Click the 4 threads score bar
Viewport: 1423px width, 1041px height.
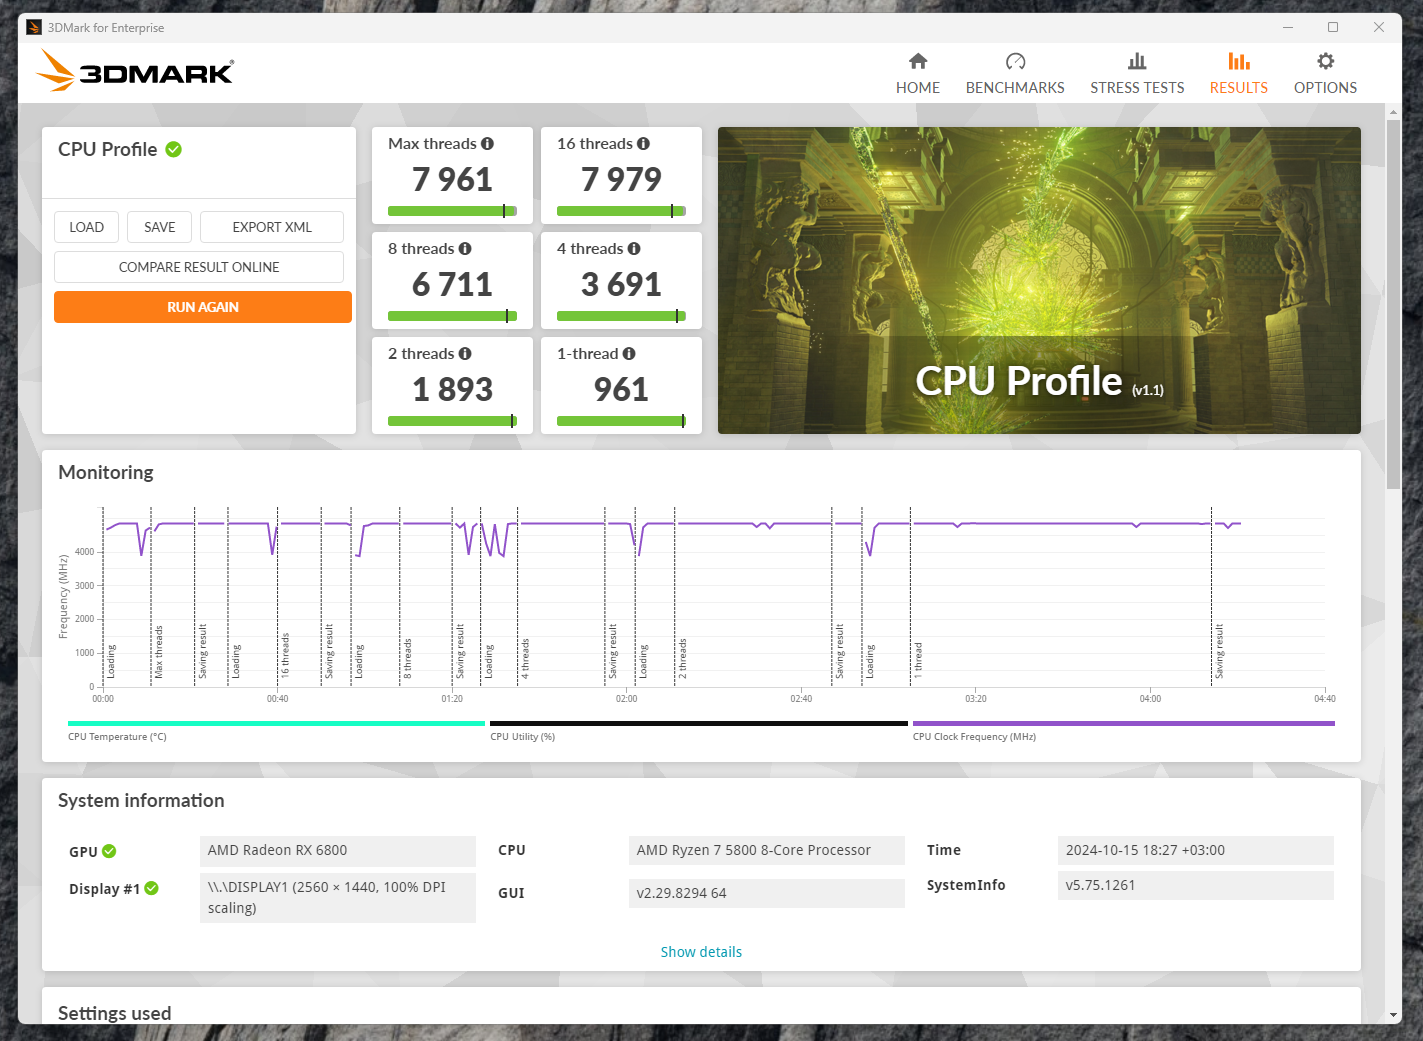point(621,316)
